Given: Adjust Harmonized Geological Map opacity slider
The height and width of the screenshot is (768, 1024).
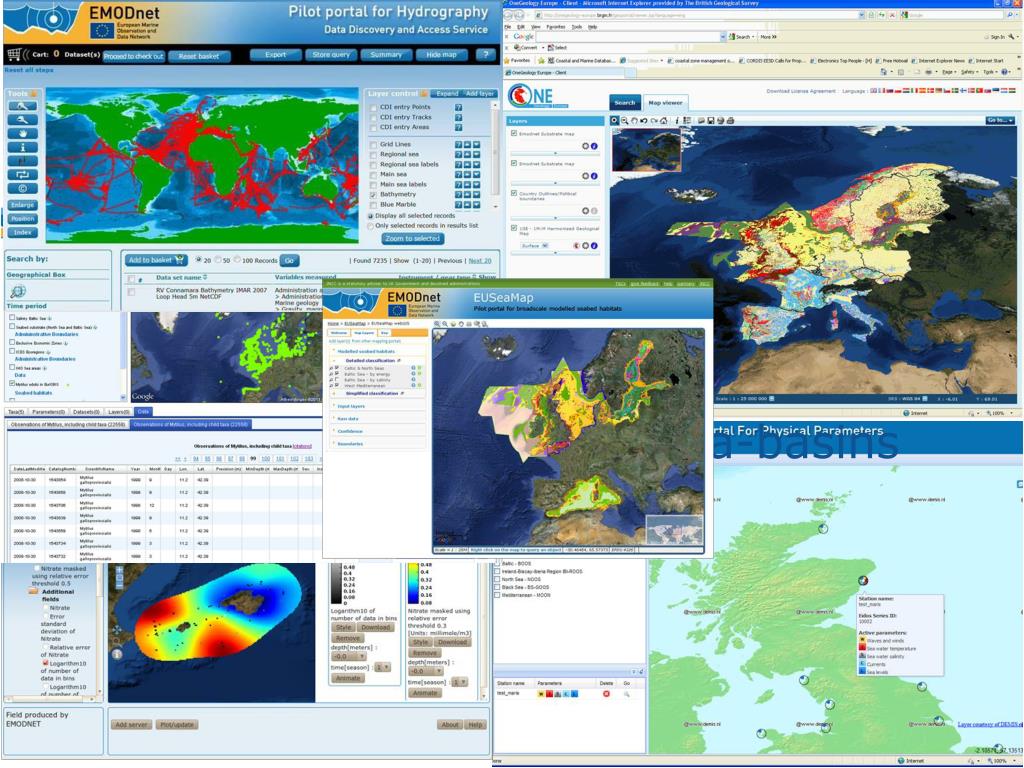Looking at the screenshot, I should tap(556, 253).
